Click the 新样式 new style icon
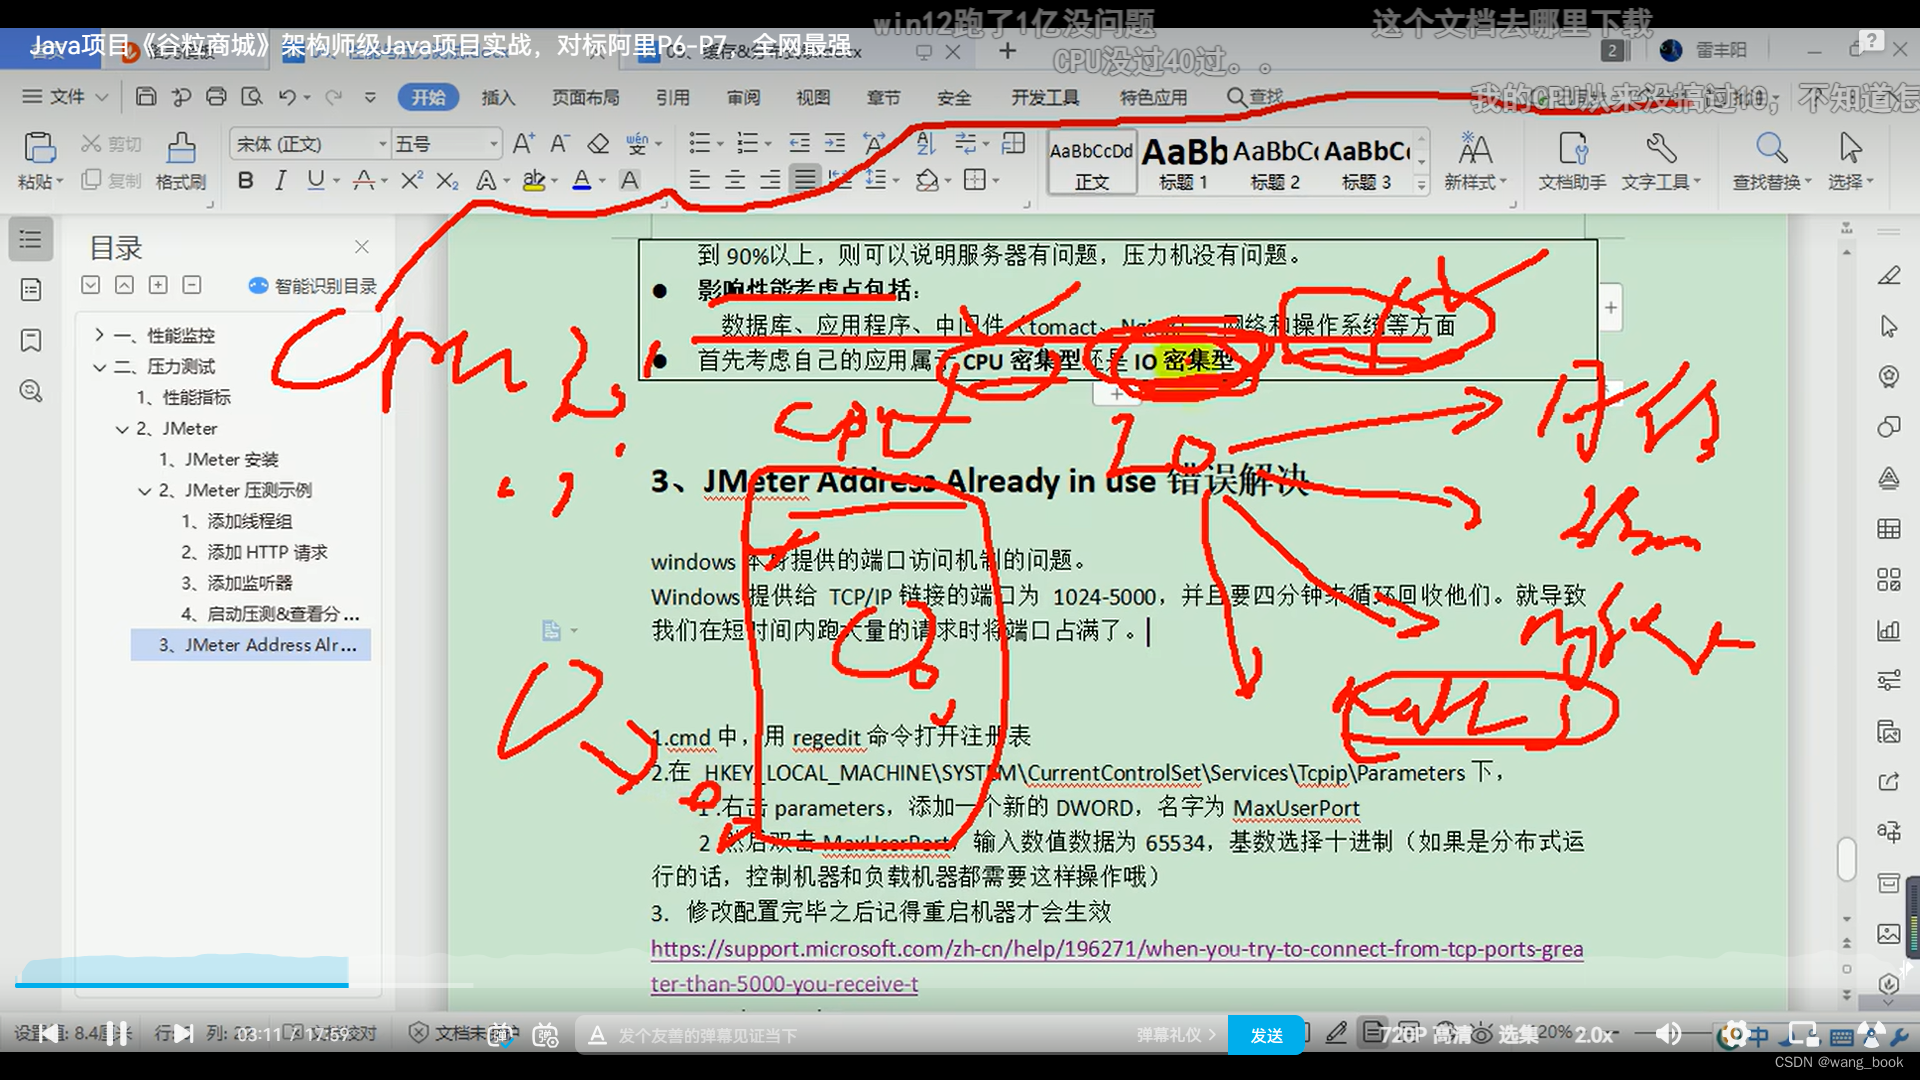Image resolution: width=1920 pixels, height=1080 pixels. tap(1475, 148)
